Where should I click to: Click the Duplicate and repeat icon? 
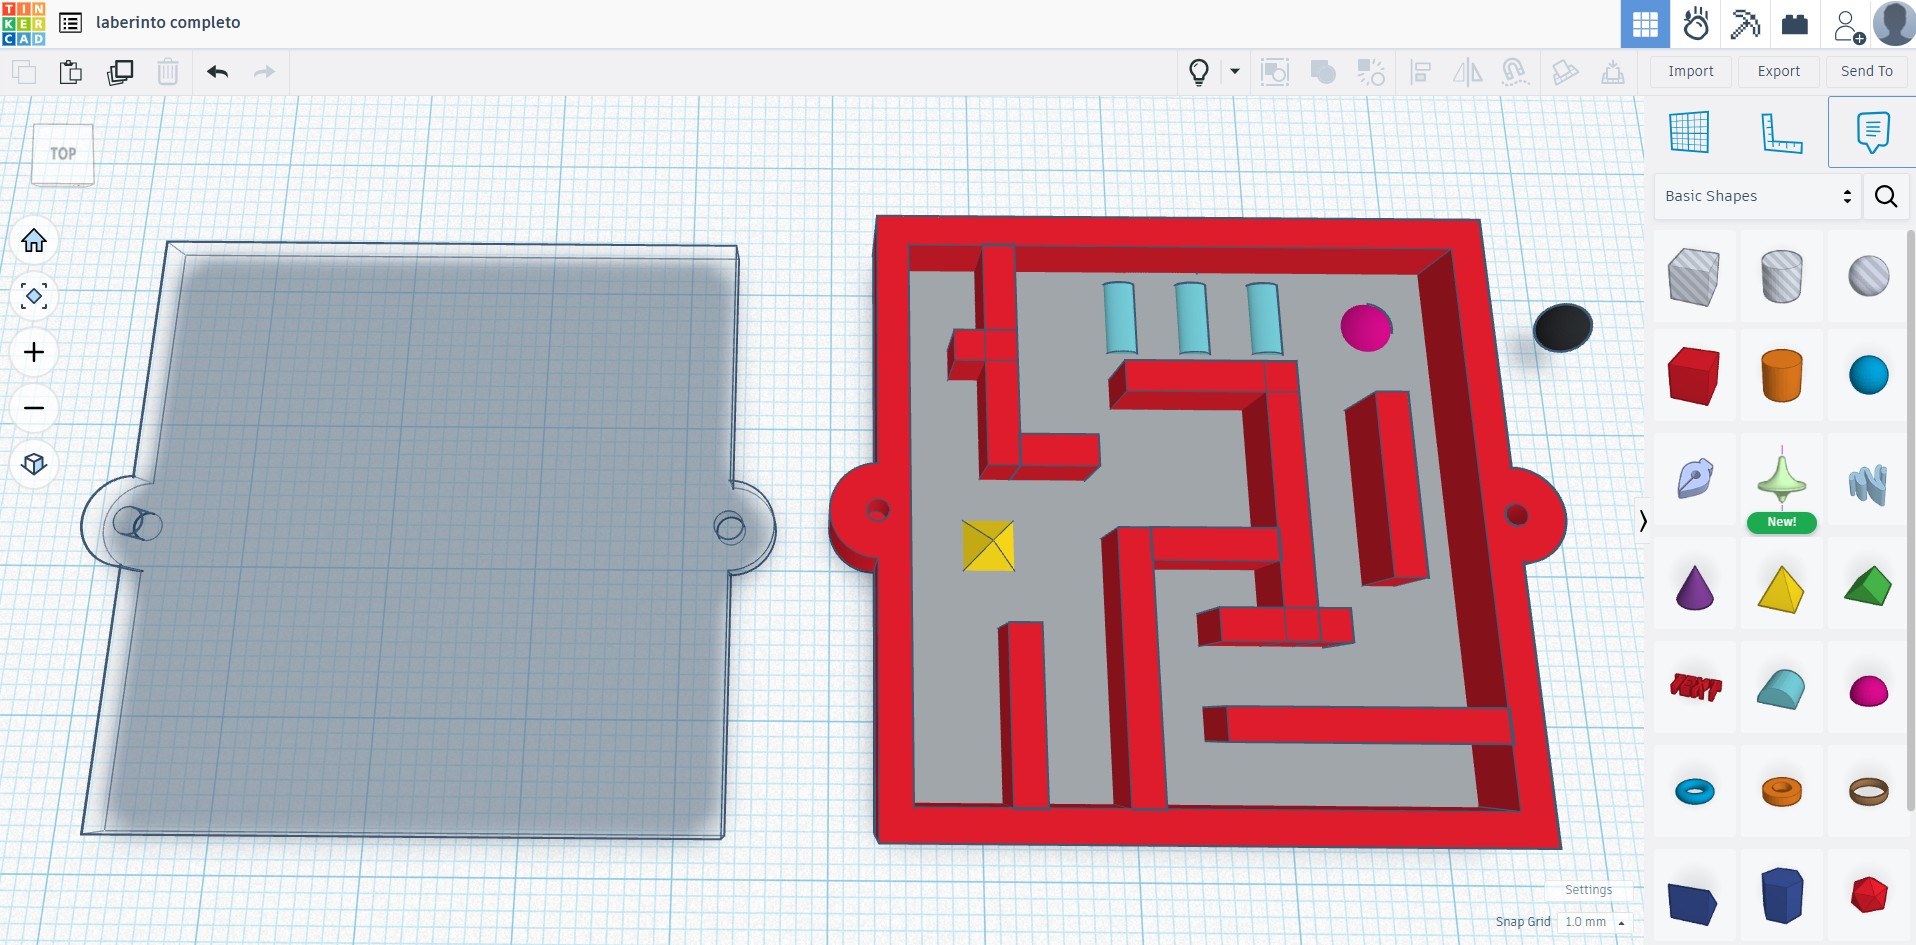tap(120, 72)
